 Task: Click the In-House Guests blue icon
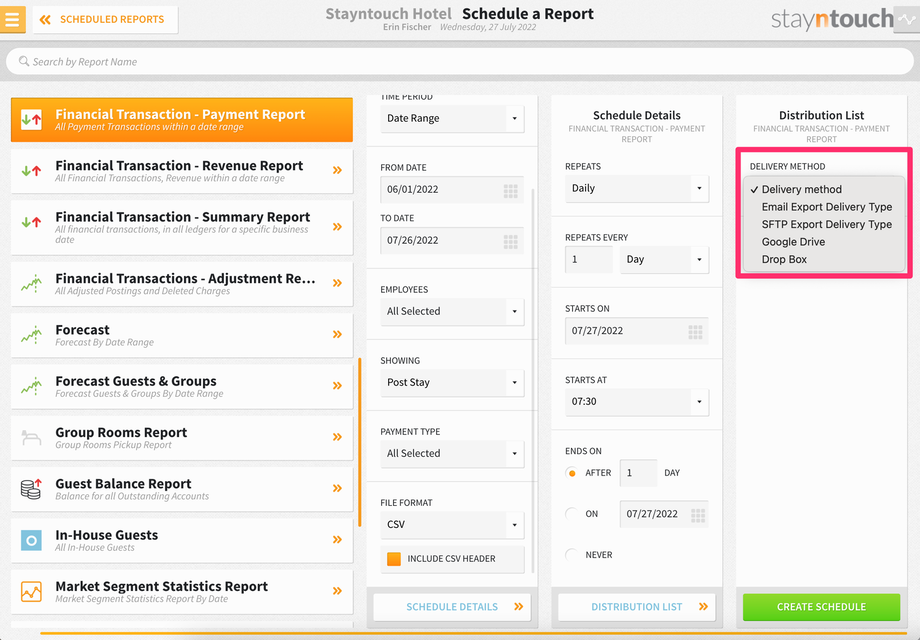(31, 540)
